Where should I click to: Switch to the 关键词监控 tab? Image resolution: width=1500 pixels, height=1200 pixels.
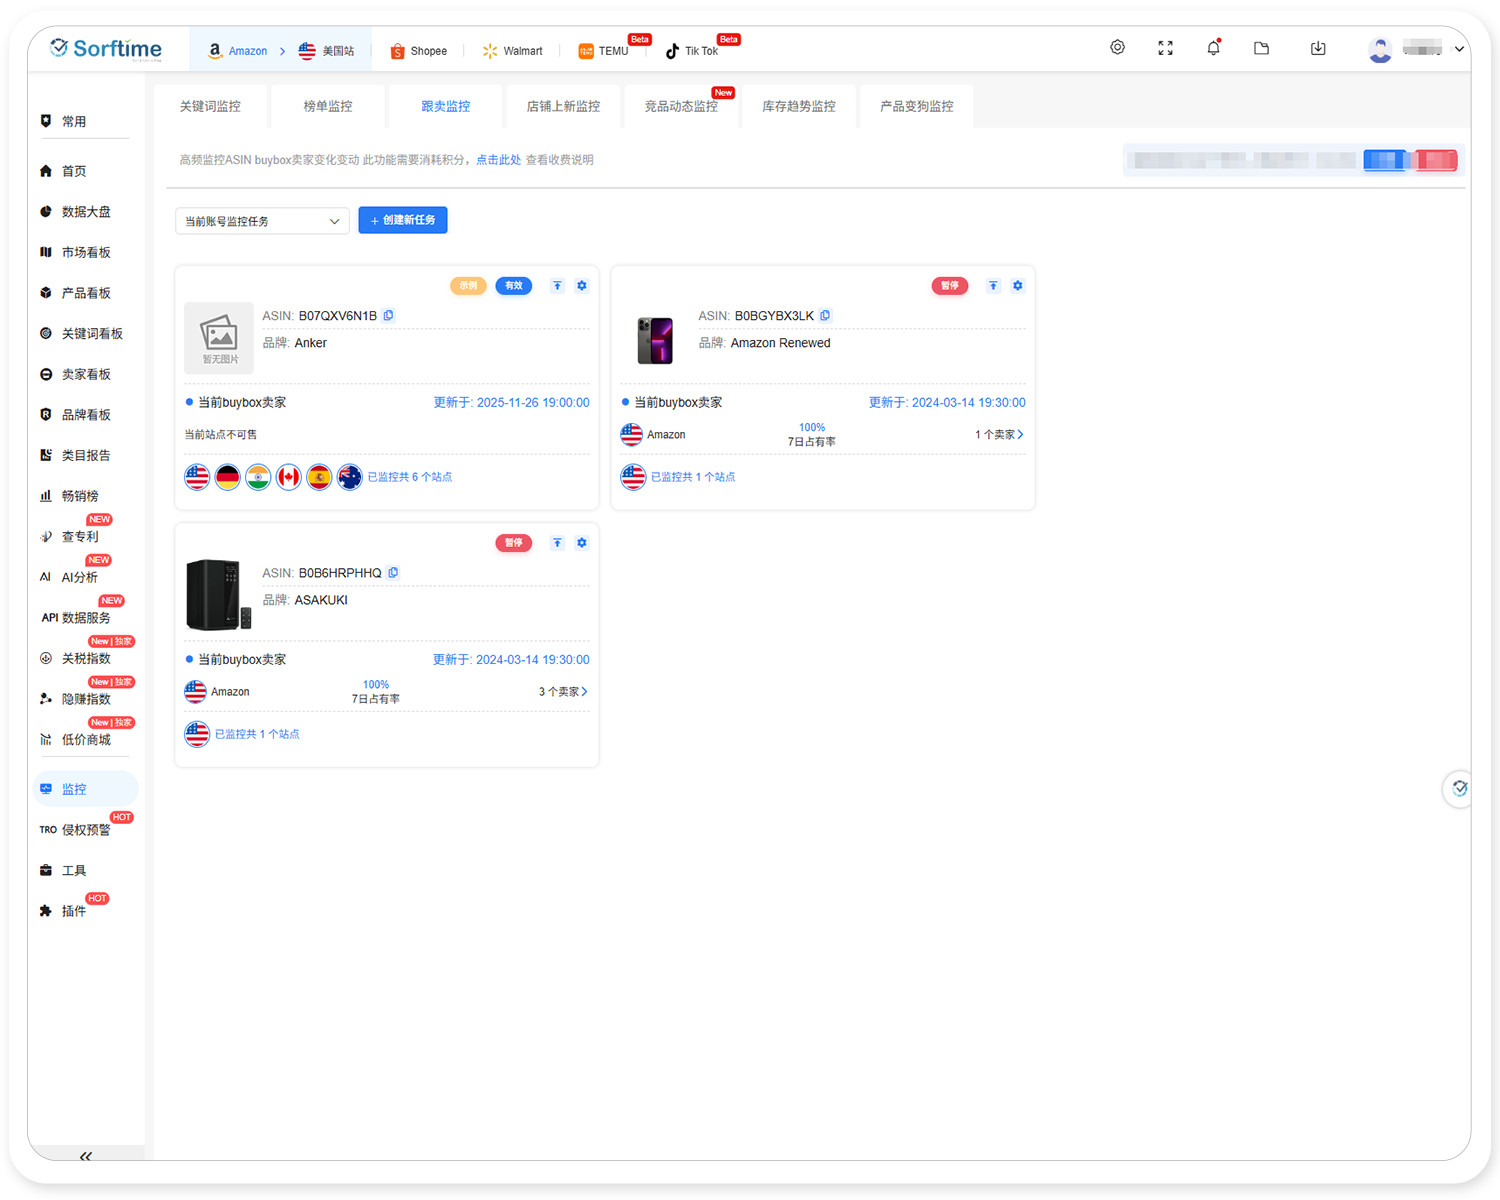210,106
